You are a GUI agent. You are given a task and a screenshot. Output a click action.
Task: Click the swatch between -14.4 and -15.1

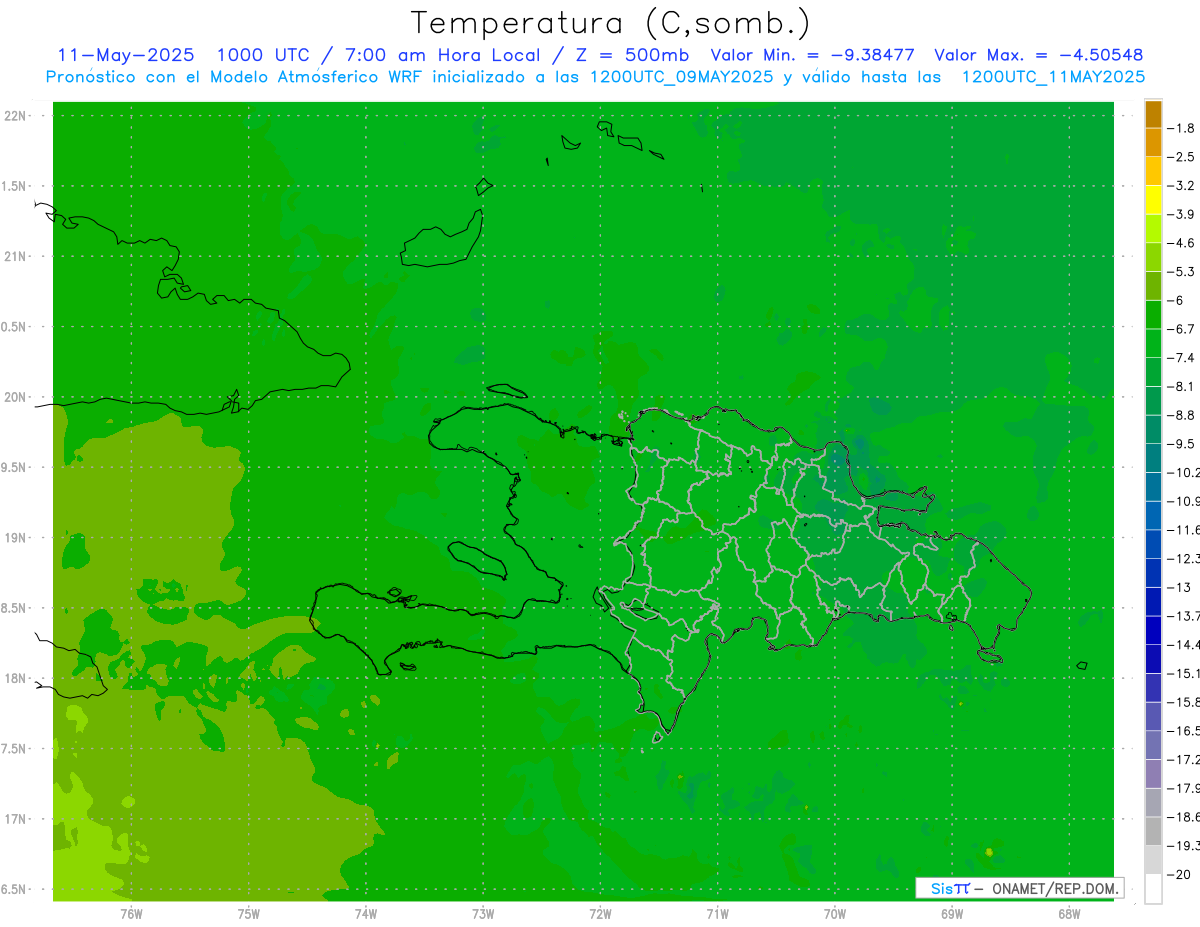point(1153,659)
